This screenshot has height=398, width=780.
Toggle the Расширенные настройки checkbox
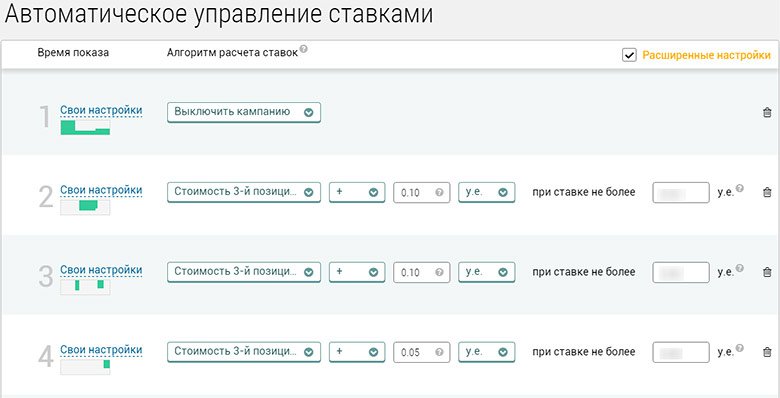point(629,55)
